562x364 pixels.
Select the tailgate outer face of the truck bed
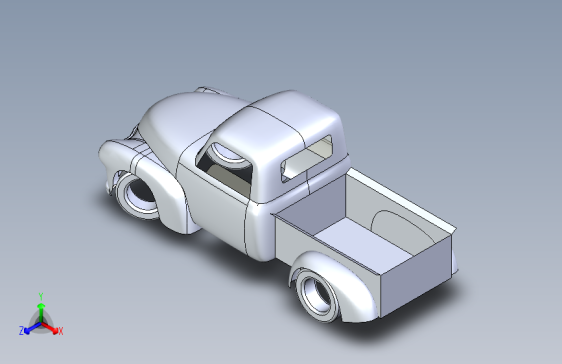coord(416,275)
